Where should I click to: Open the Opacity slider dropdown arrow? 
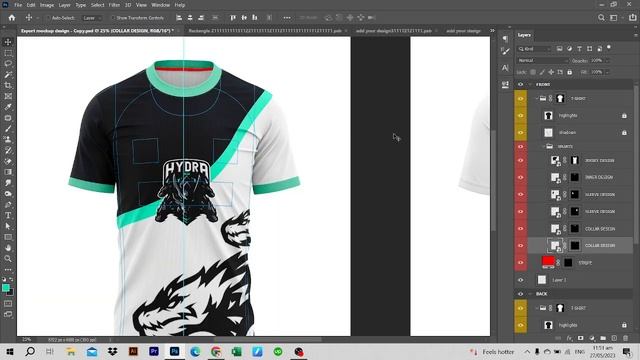pos(607,60)
